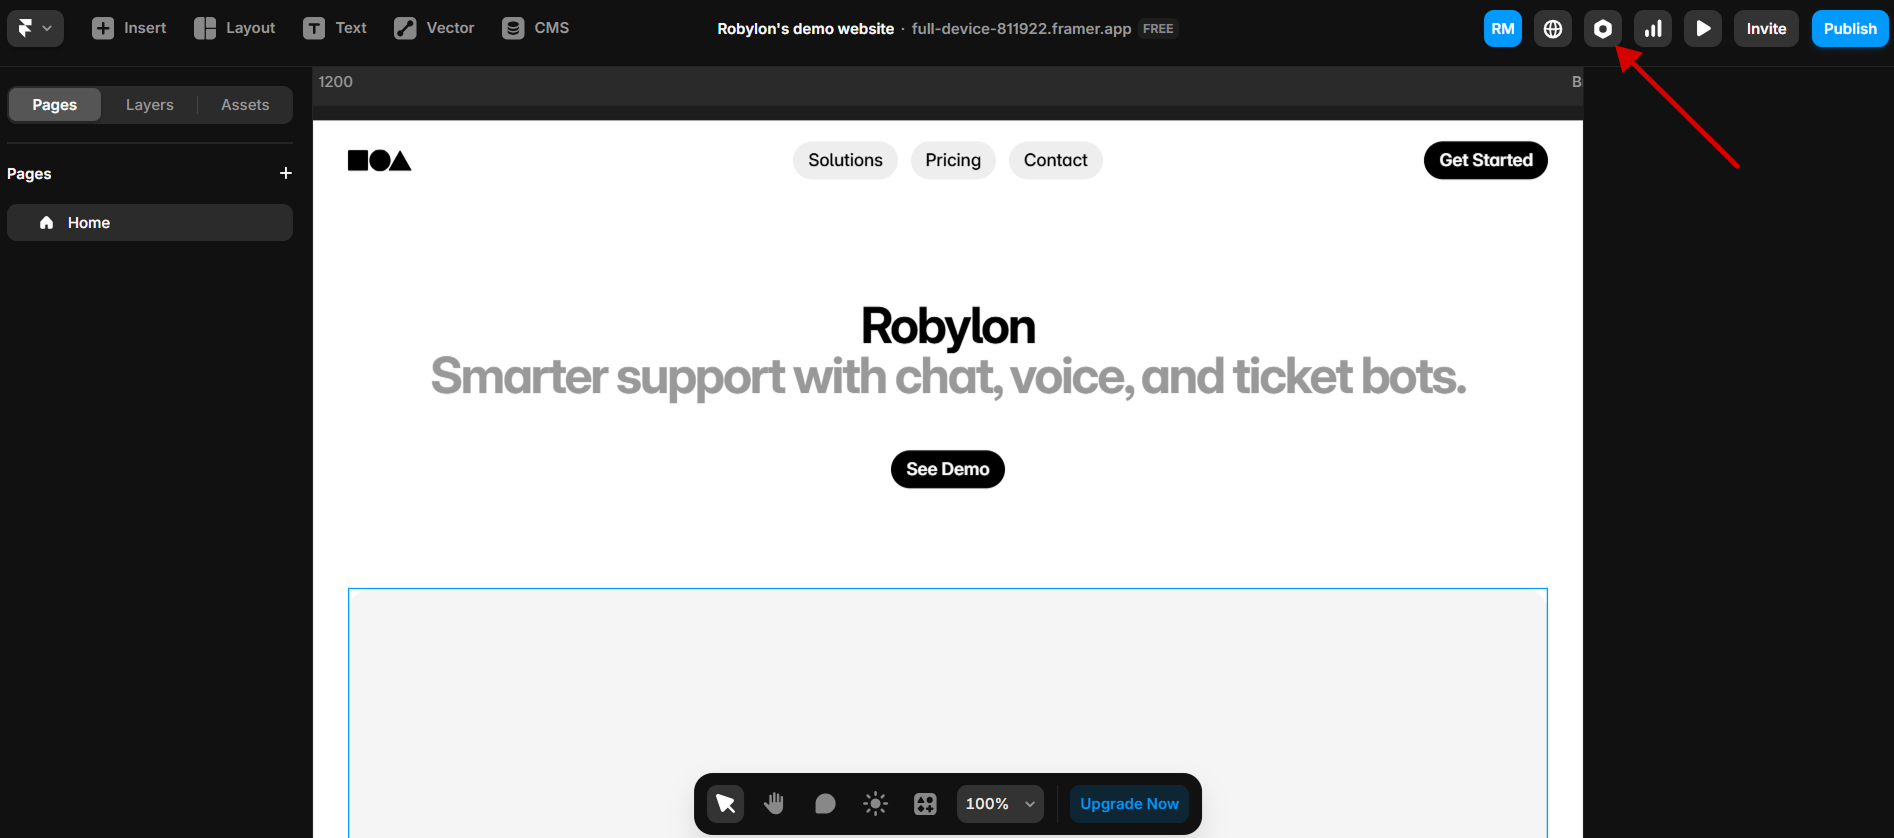This screenshot has width=1894, height=838.
Task: Click the Upgrade Now button
Action: point(1129,804)
